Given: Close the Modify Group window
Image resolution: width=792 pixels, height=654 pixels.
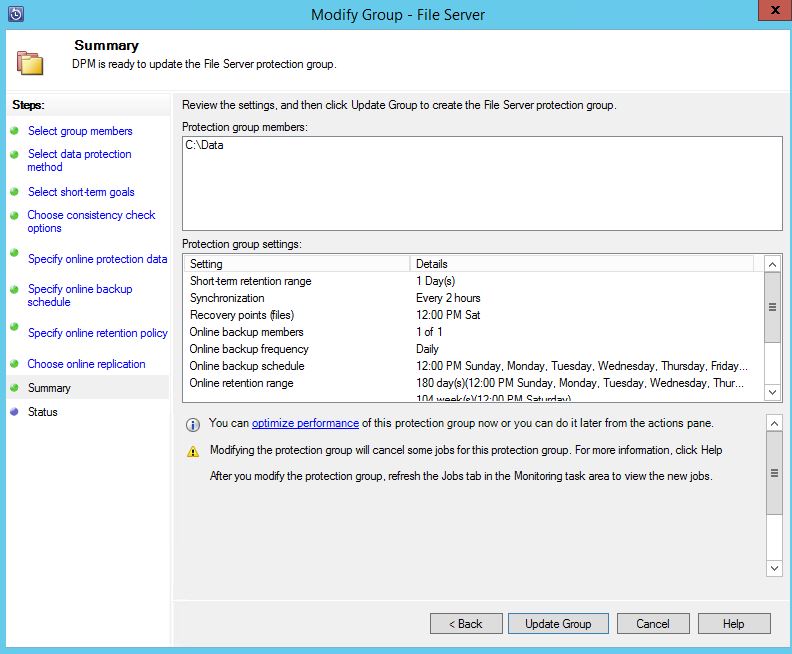Looking at the screenshot, I should (775, 10).
